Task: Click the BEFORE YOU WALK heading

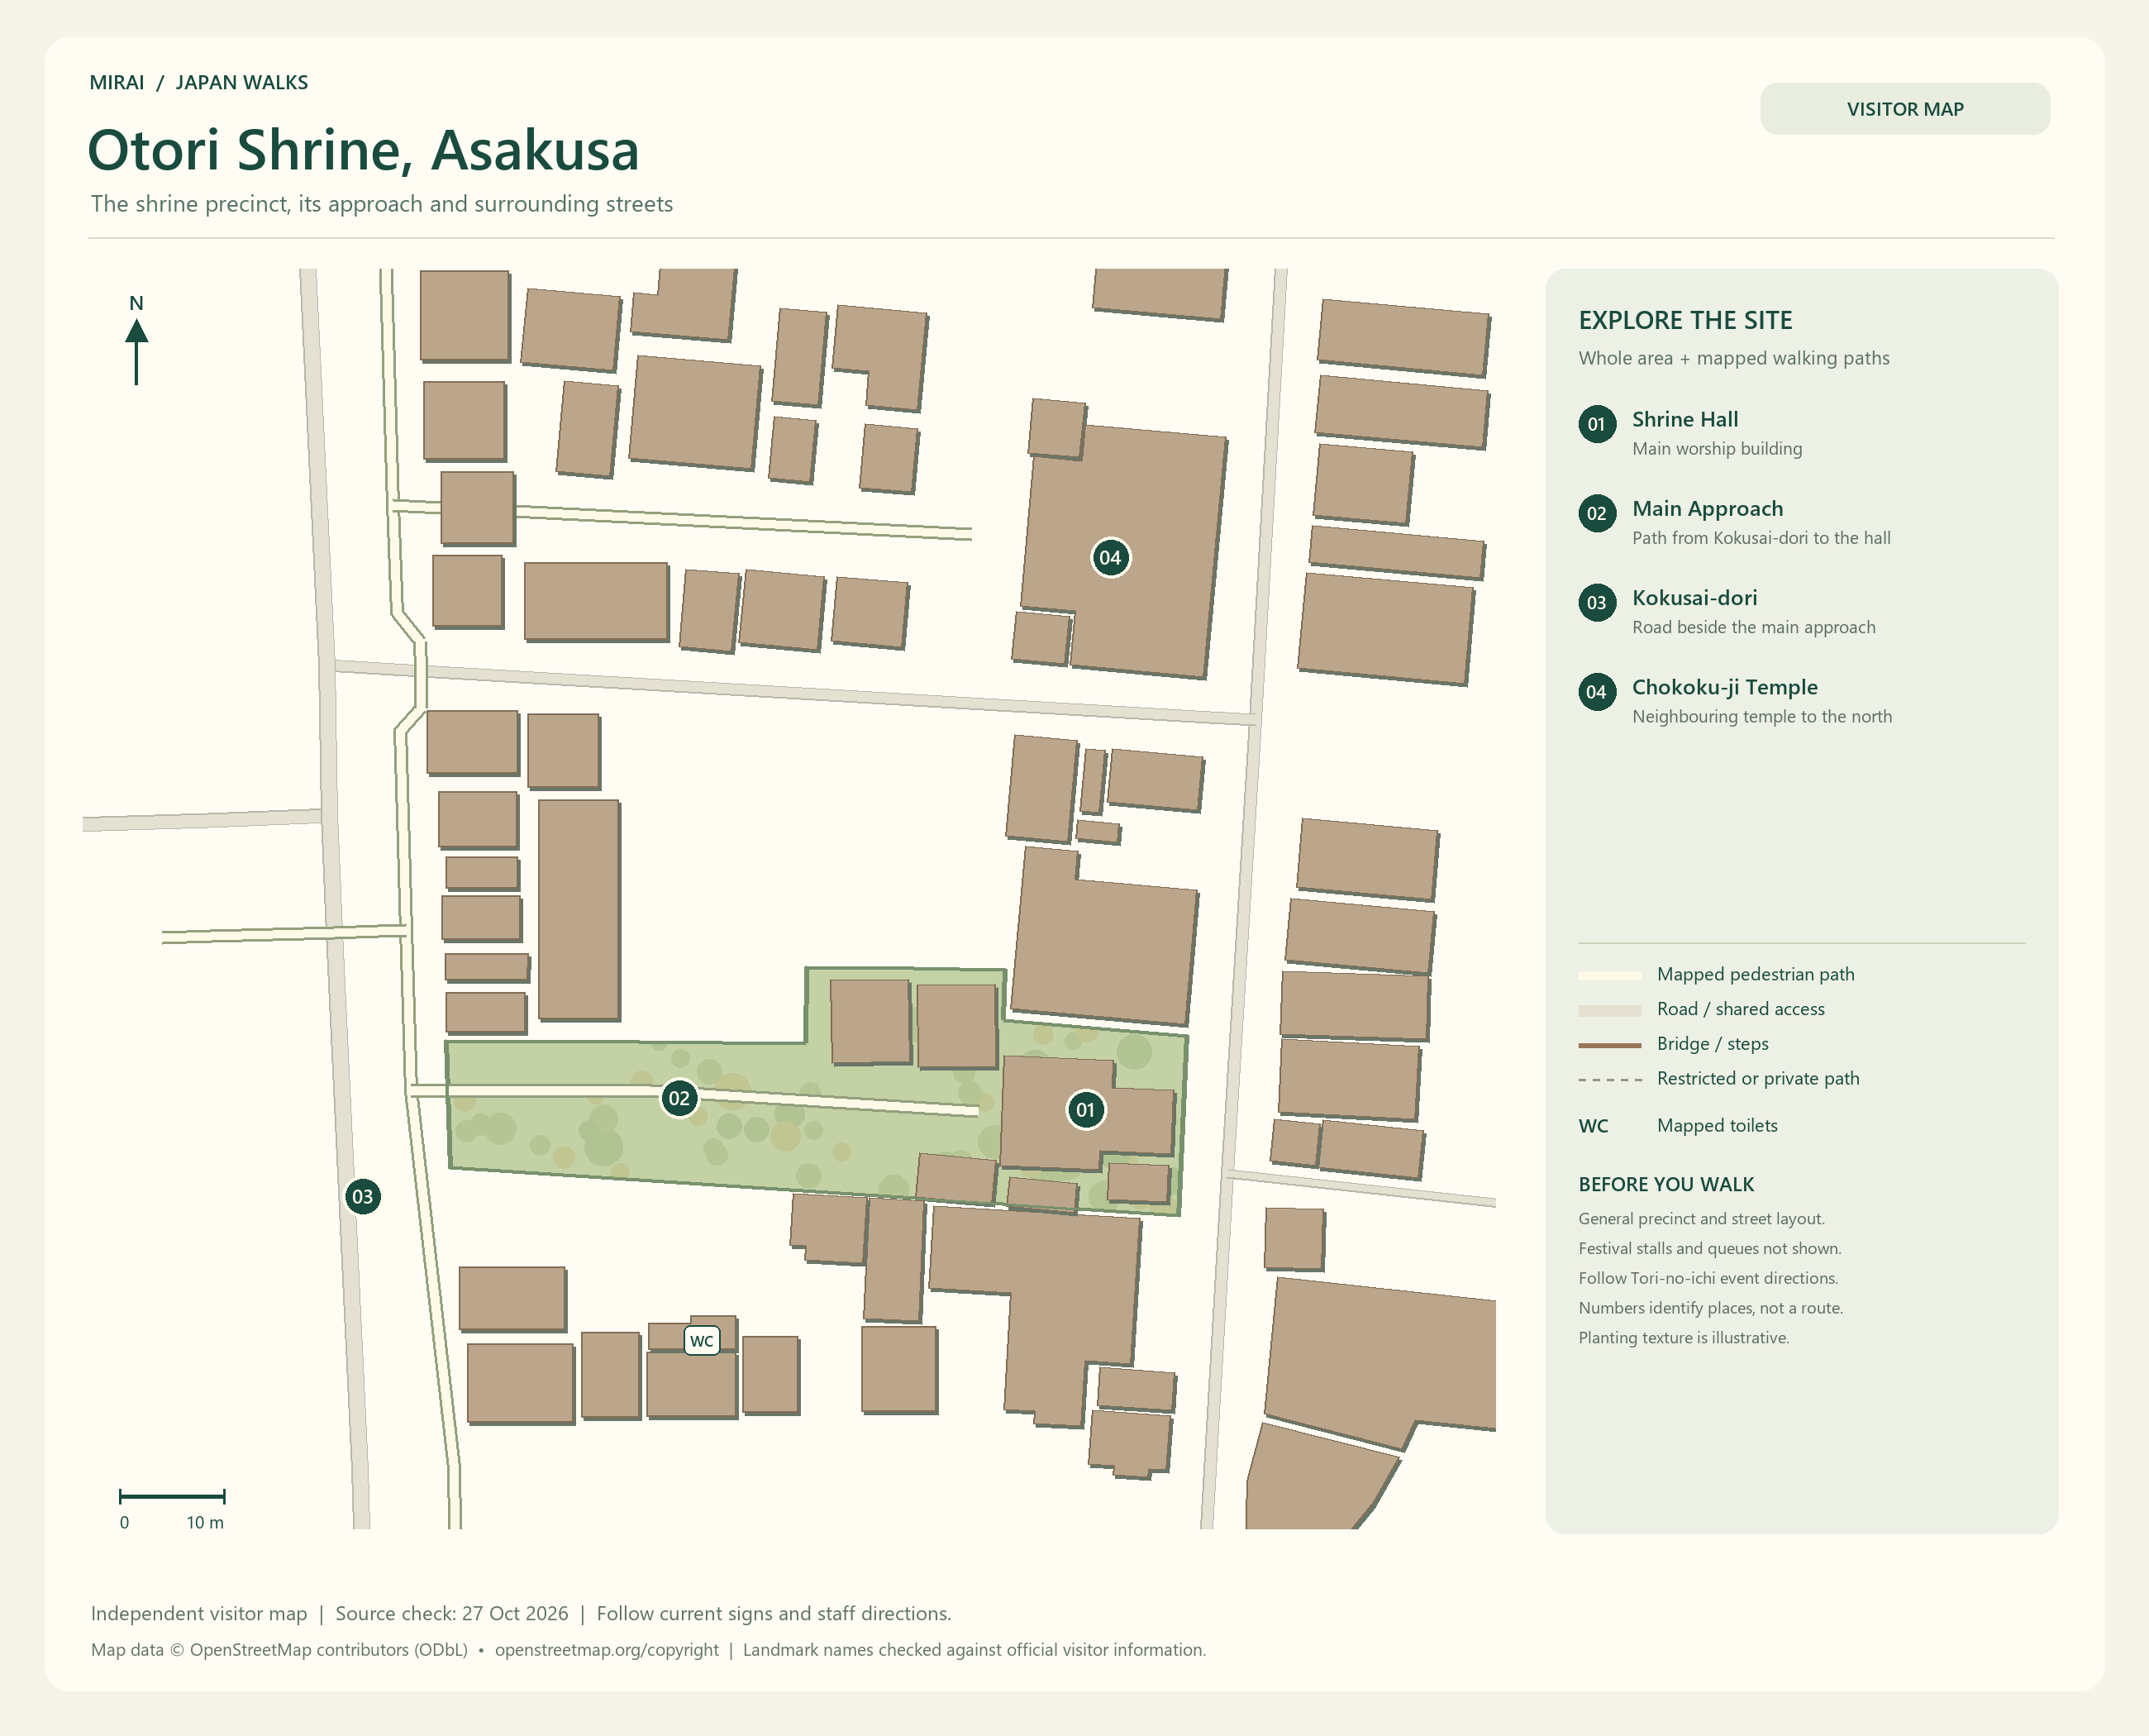Action: click(x=1666, y=1184)
